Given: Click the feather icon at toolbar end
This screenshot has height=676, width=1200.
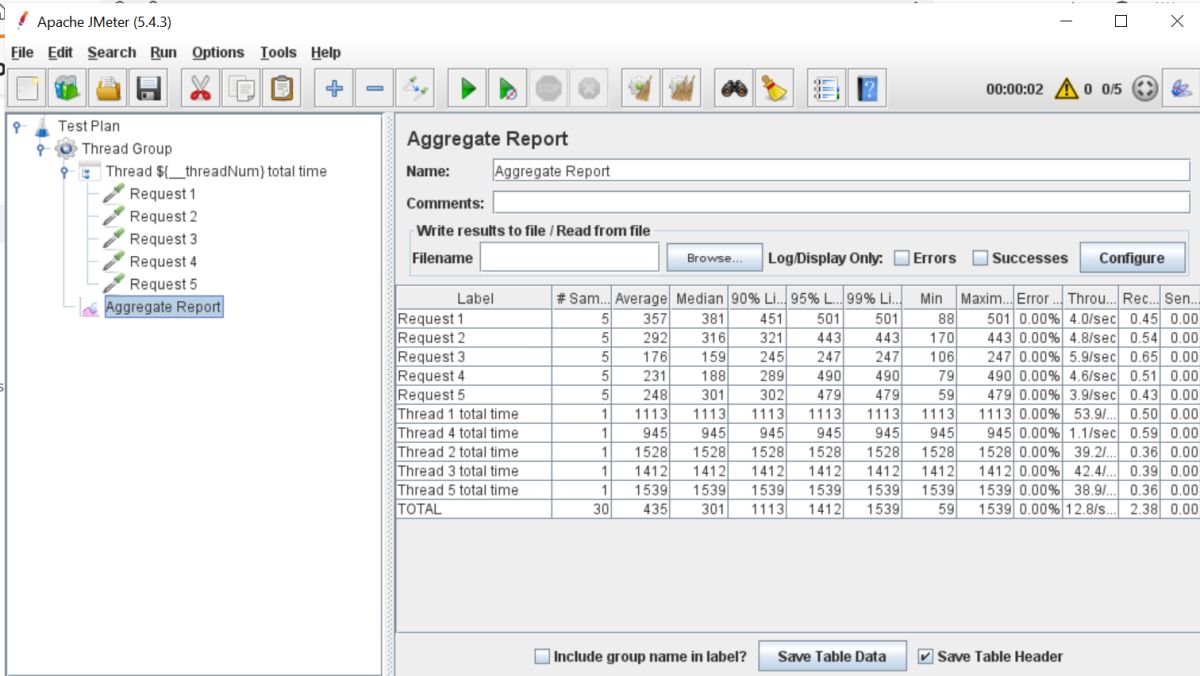Looking at the screenshot, I should tap(1180, 89).
